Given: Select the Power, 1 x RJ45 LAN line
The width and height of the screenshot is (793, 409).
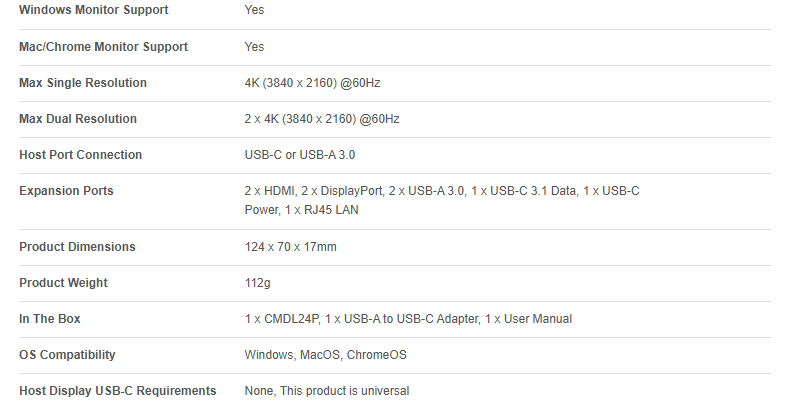Looking at the screenshot, I should 301,210.
